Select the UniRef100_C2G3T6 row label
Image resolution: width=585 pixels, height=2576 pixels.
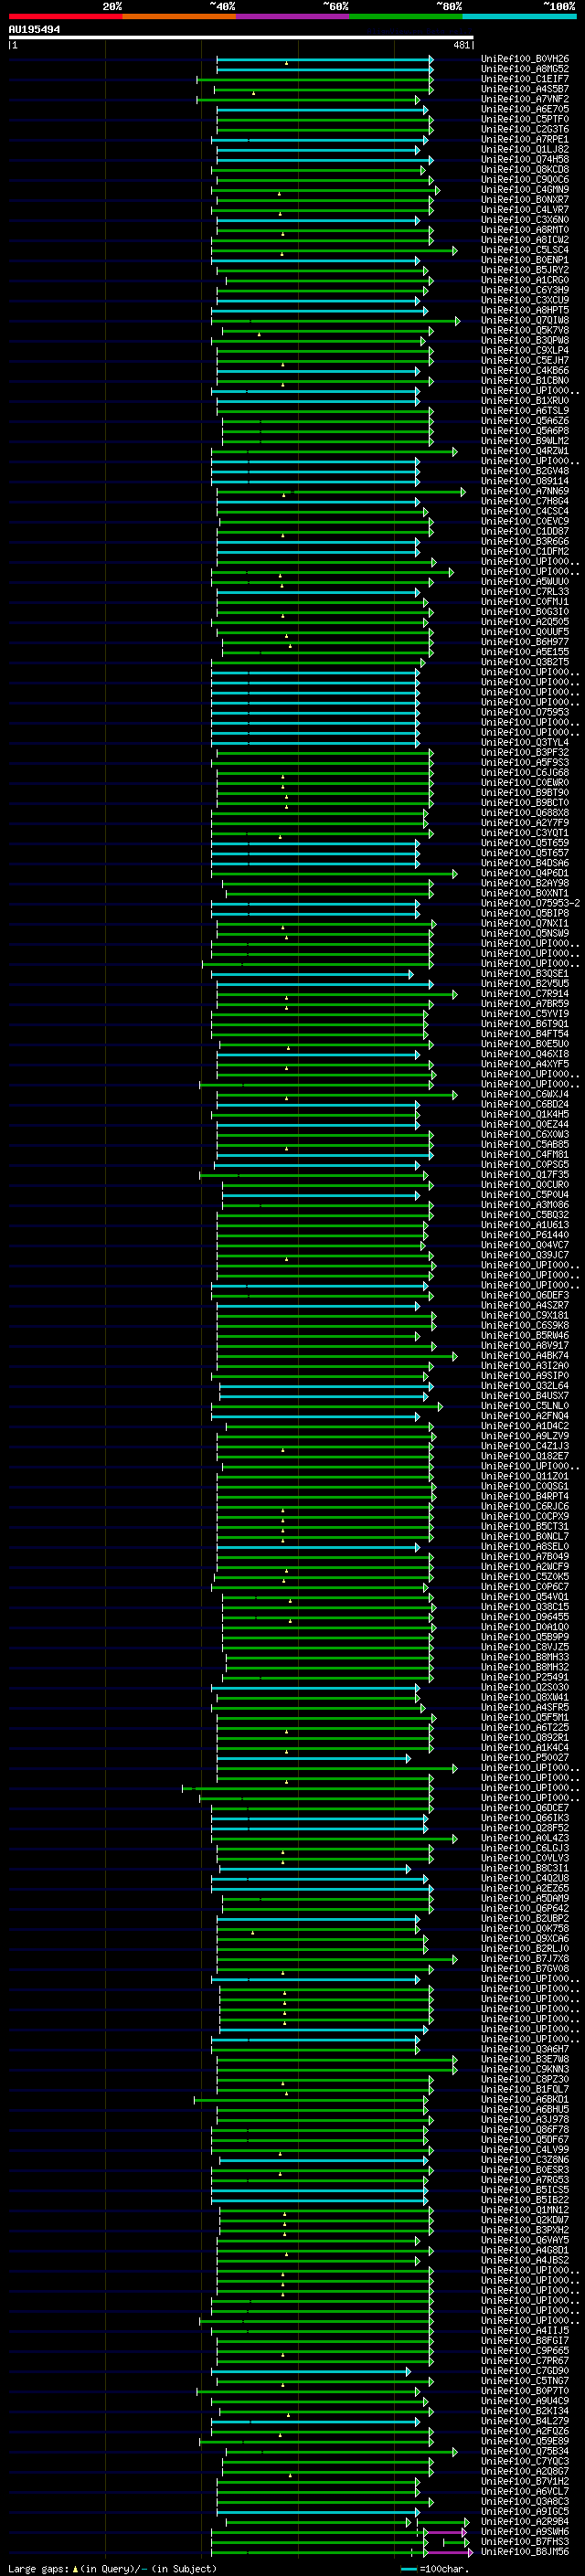(525, 129)
